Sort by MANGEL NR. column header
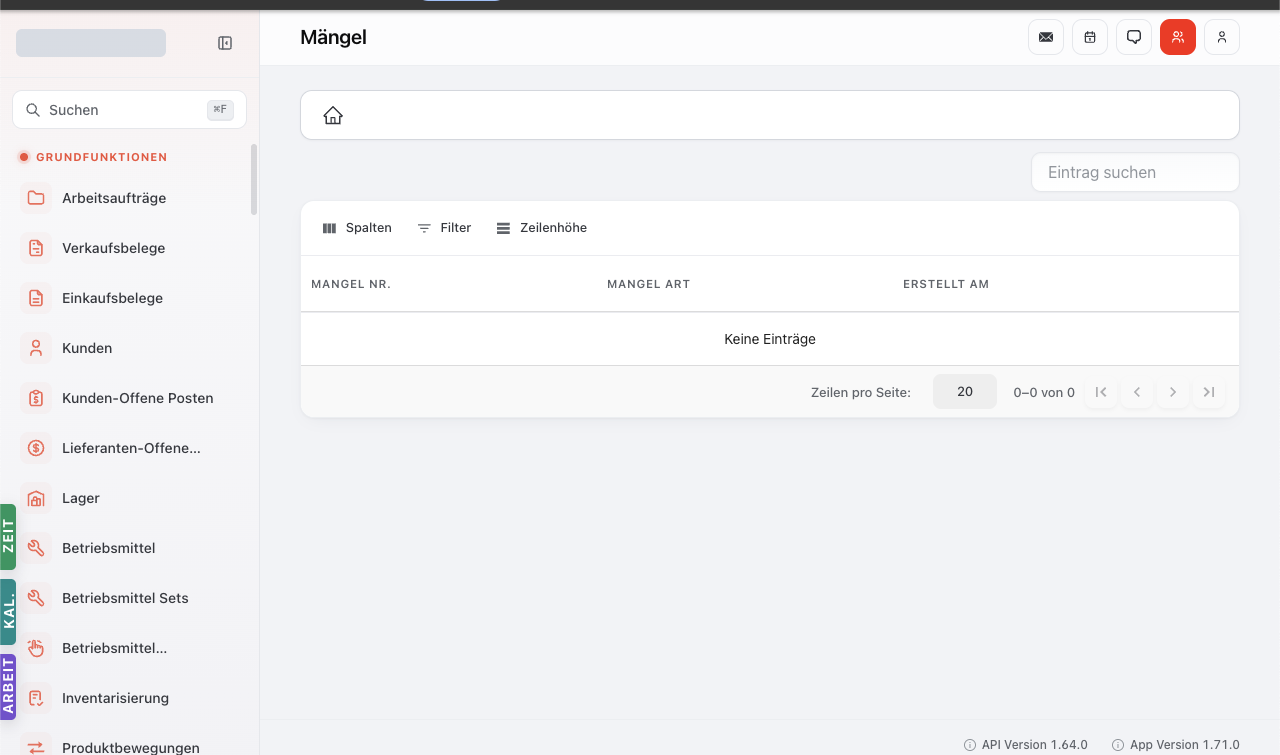The height and width of the screenshot is (755, 1280). coord(351,284)
